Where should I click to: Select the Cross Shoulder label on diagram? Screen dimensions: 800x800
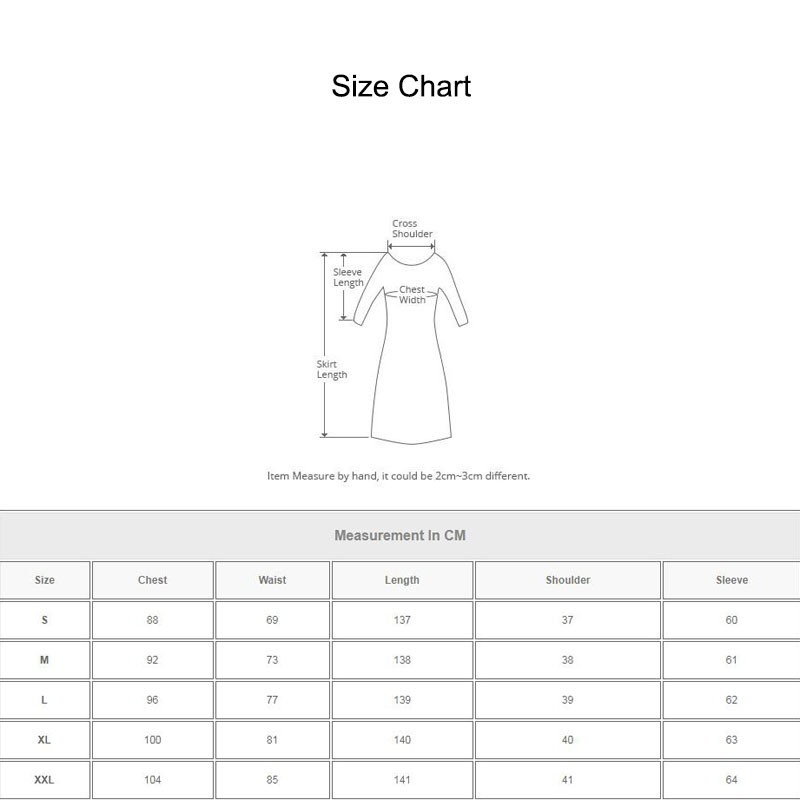(411, 229)
